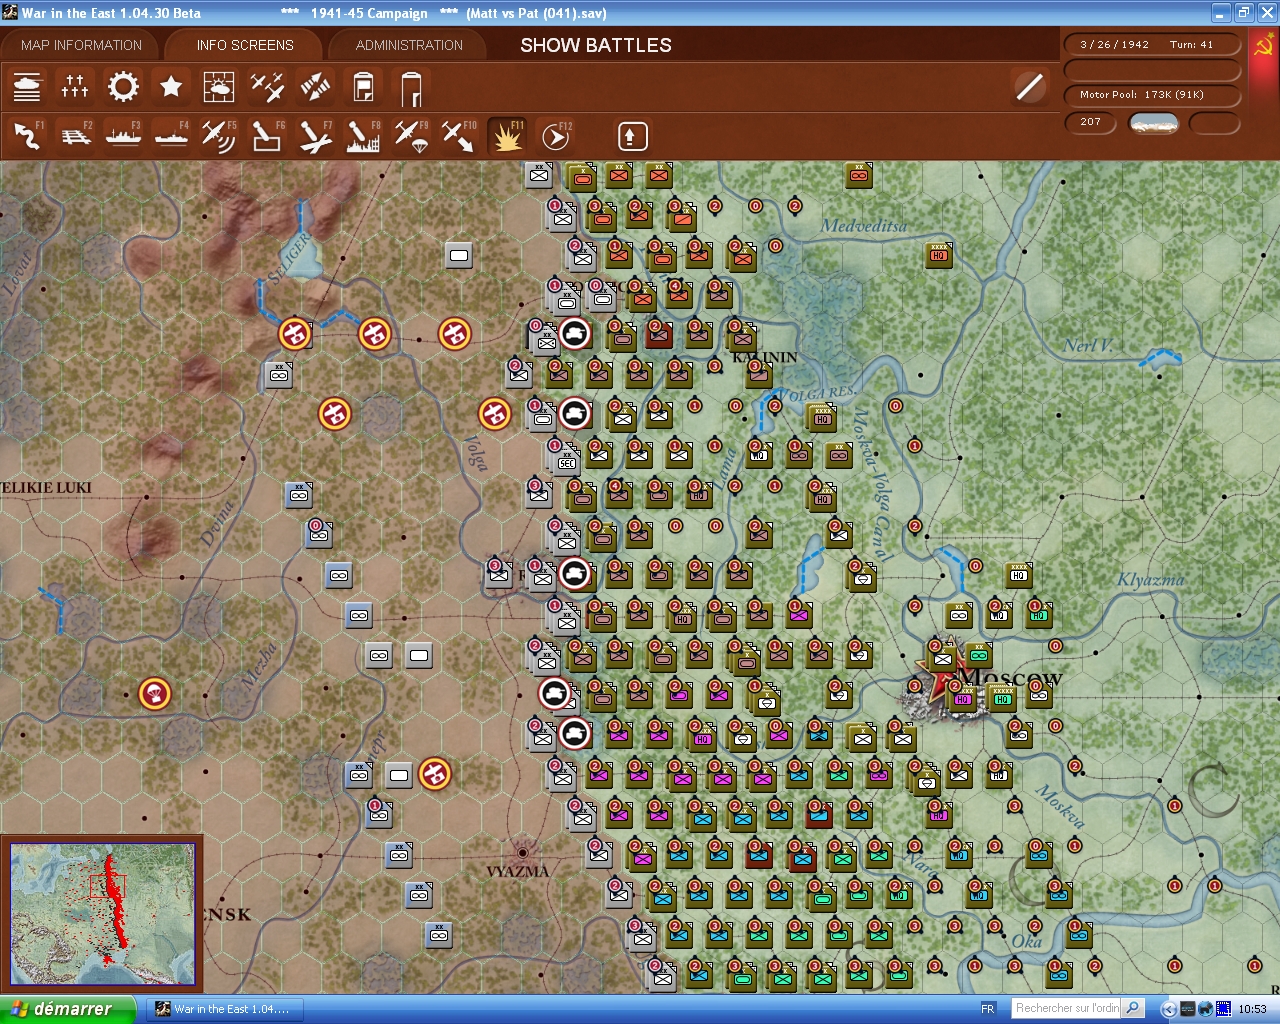1280x1024 pixels.
Task: Open Windows démarrer start button
Action: (x=67, y=1009)
